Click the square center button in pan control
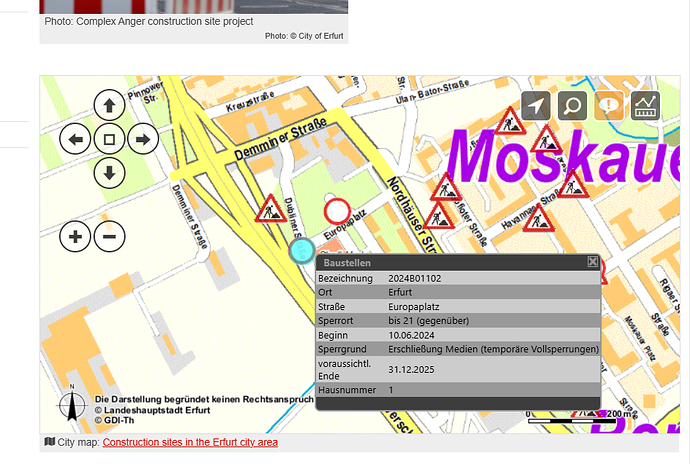Viewport: 690px width, 464px height. [x=109, y=139]
